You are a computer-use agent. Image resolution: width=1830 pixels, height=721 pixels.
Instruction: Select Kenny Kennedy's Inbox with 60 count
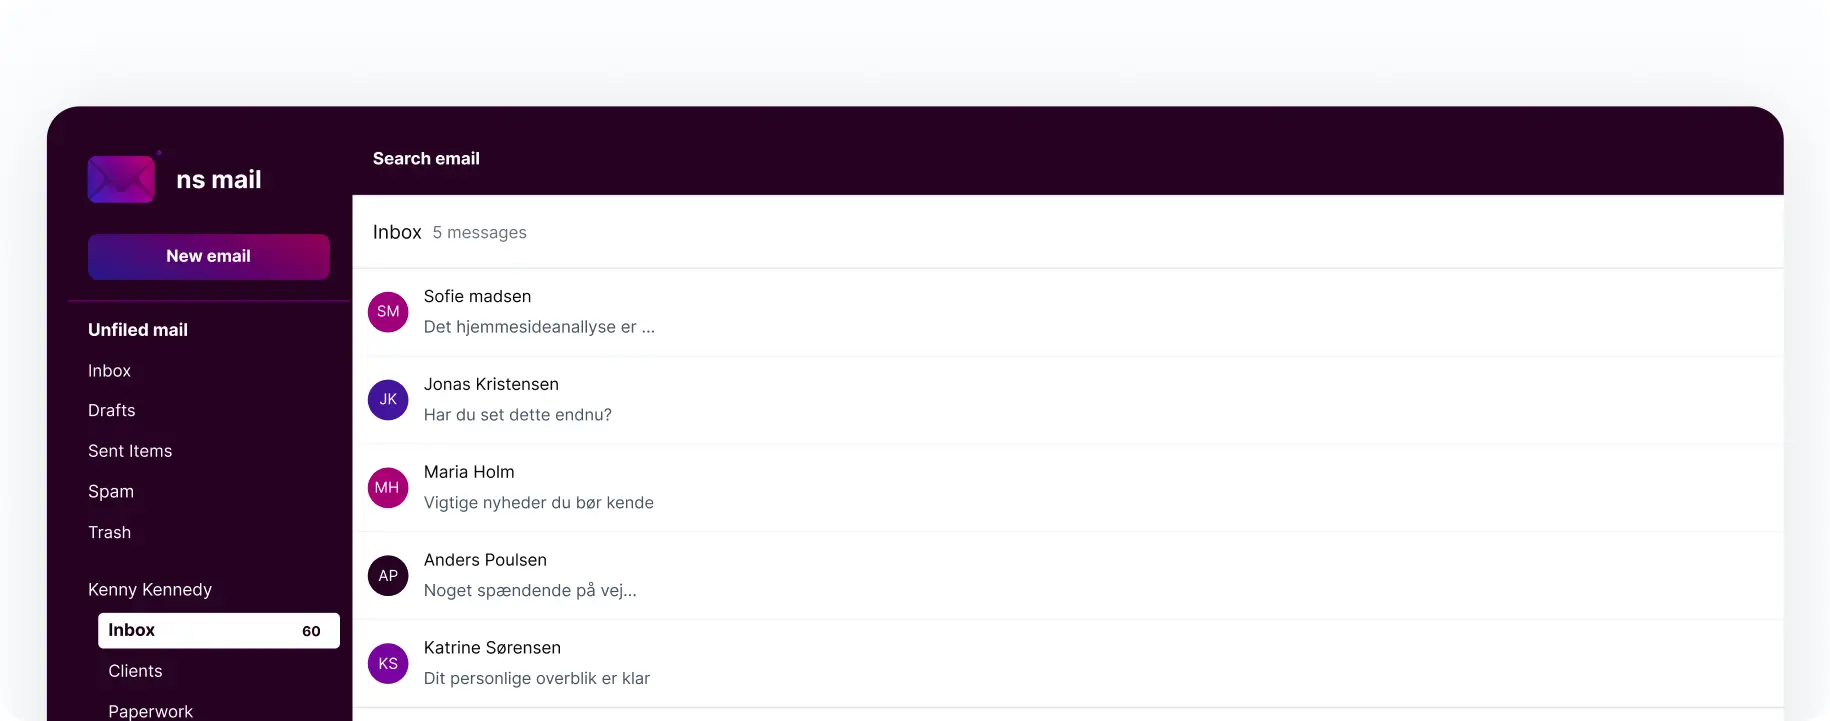pos(219,631)
